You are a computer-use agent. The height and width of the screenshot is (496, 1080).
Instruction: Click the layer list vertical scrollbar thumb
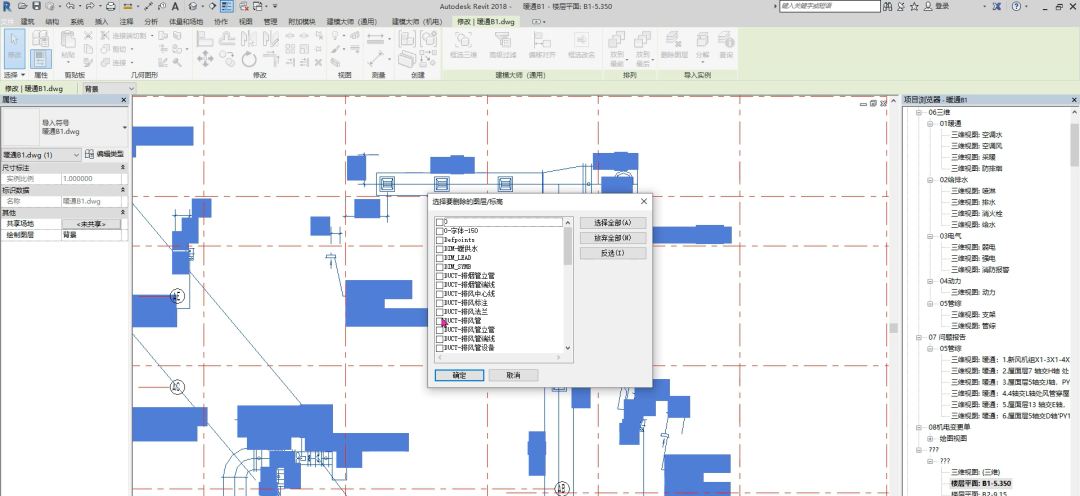568,245
